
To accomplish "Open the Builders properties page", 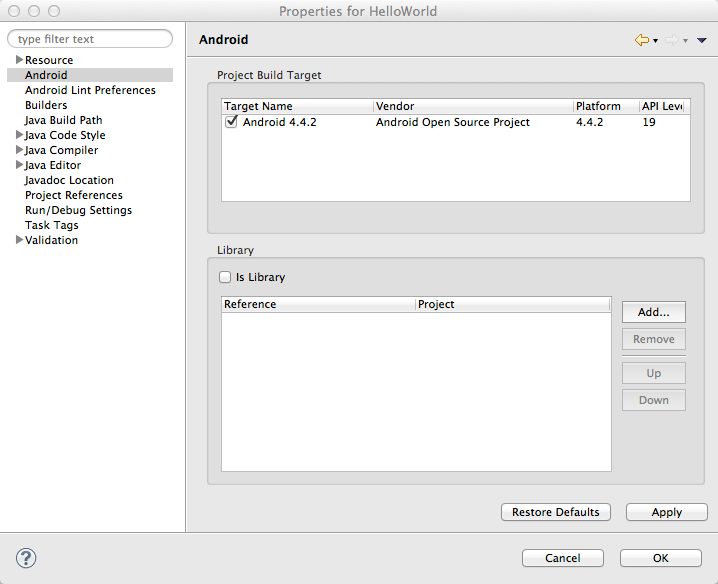I will (x=46, y=105).
